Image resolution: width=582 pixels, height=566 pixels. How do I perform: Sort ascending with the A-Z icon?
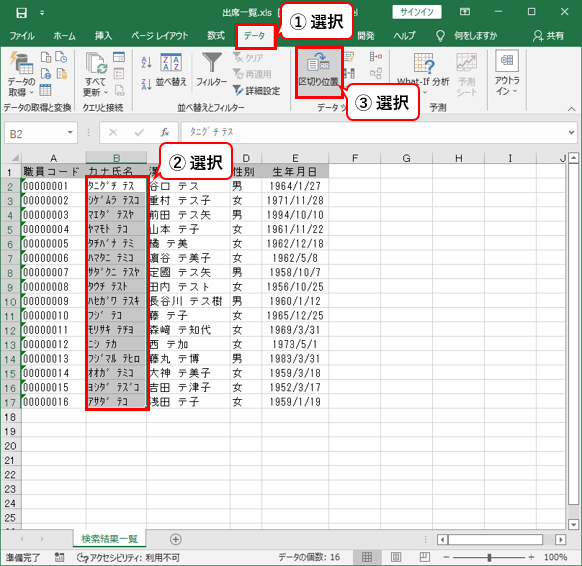coord(146,62)
